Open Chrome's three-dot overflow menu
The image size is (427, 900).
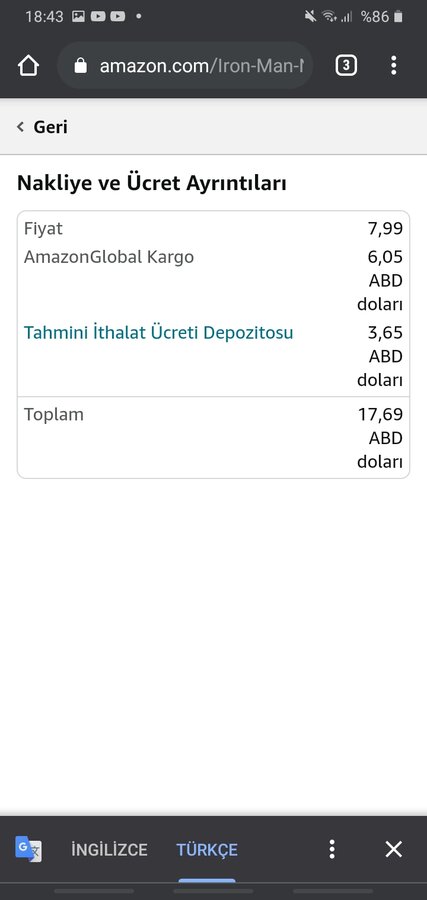pyautogui.click(x=393, y=65)
